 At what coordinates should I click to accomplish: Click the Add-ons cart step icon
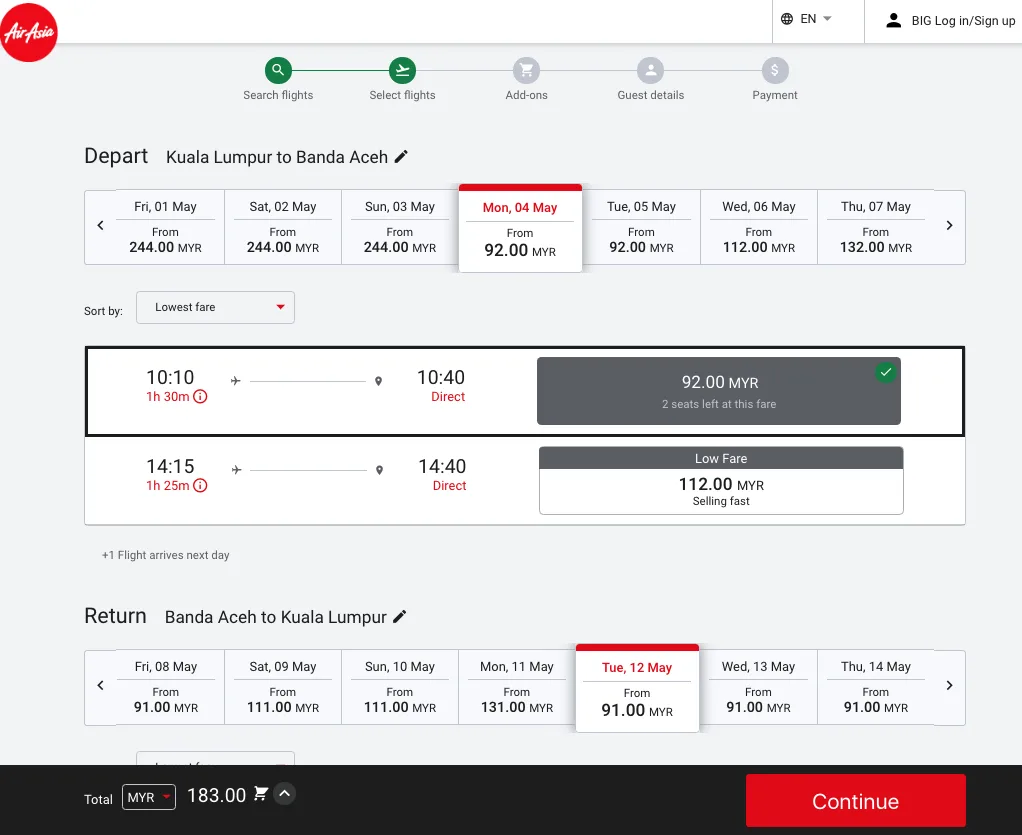[x=526, y=70]
